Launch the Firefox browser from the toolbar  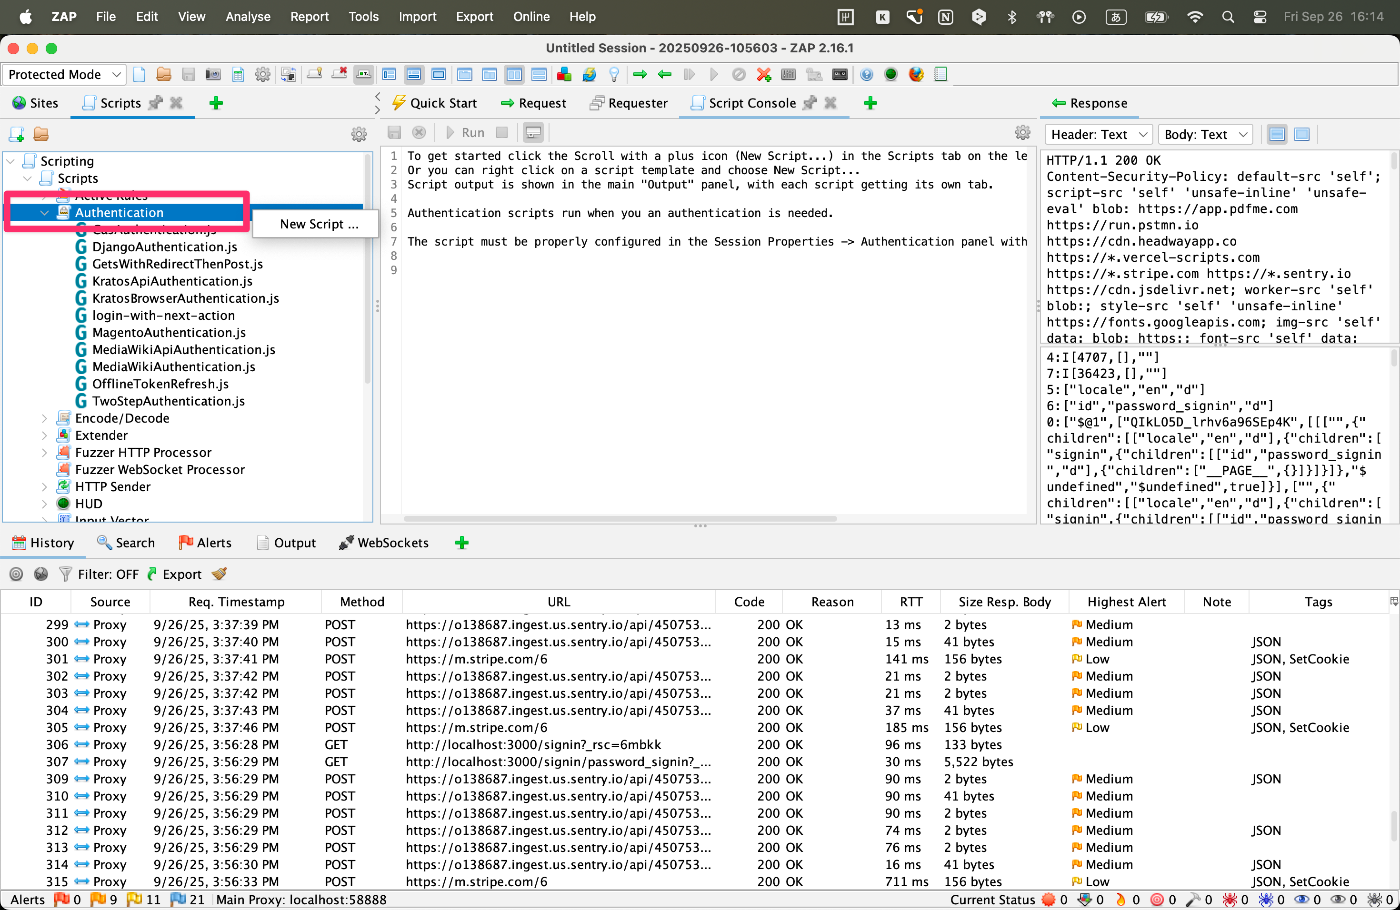point(916,75)
